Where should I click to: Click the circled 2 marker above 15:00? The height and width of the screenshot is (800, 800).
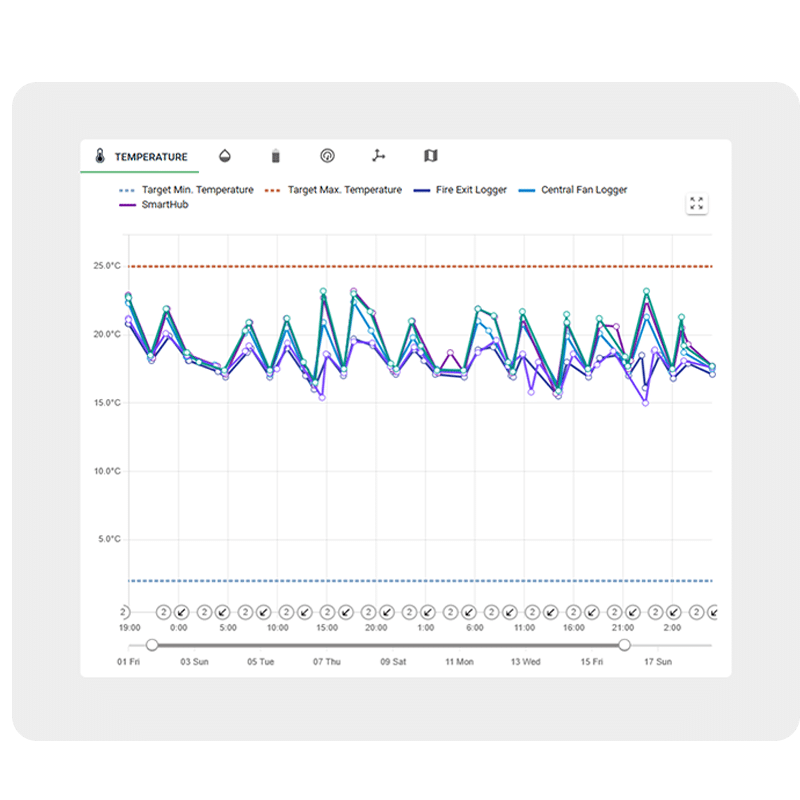(x=328, y=612)
